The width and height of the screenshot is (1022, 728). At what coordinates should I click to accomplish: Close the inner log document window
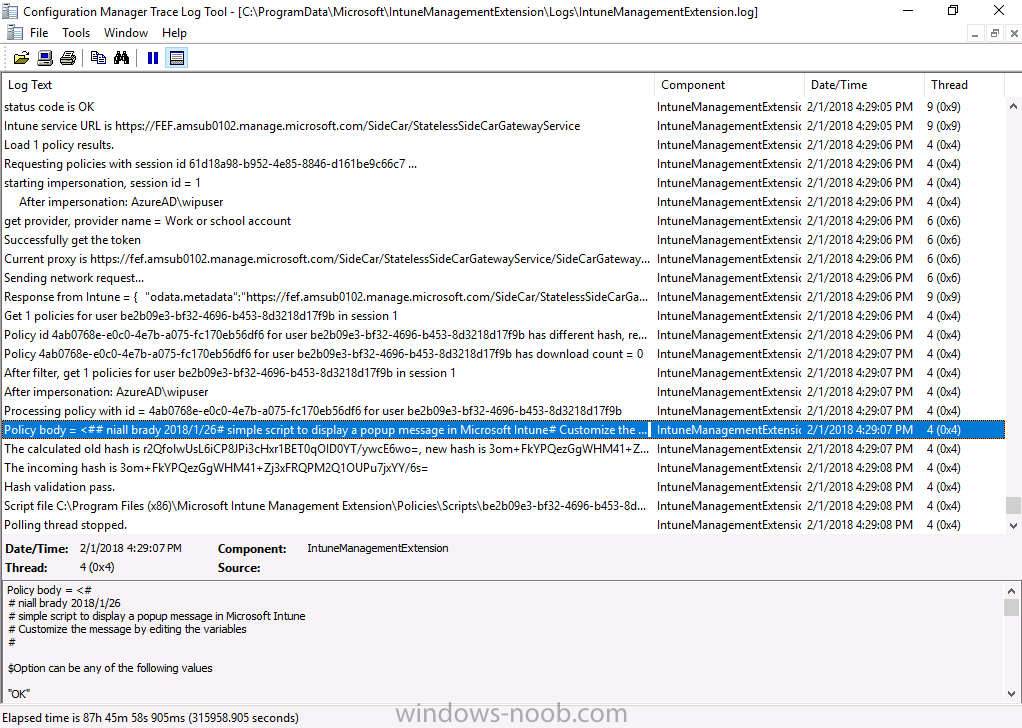click(x=1014, y=33)
